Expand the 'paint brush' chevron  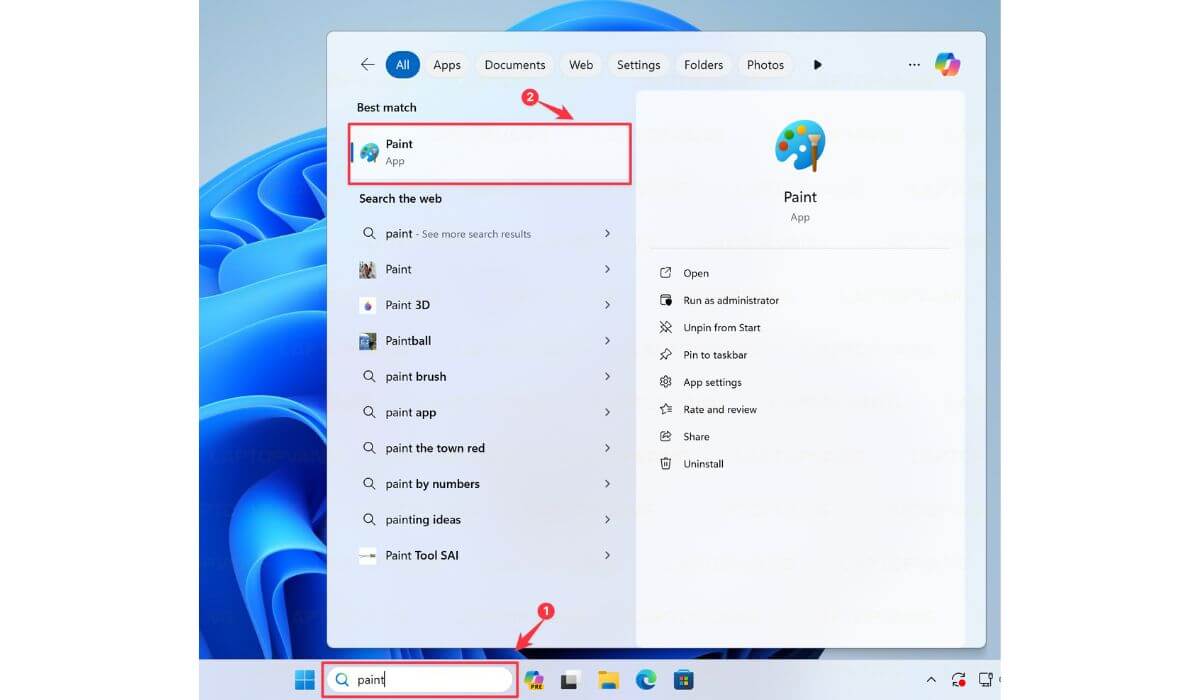[607, 377]
